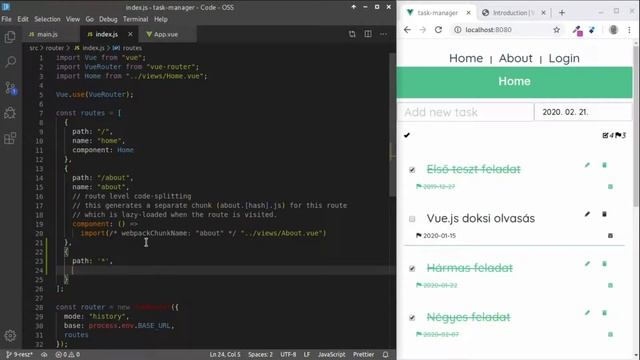Open a new browser tab

tap(562, 13)
